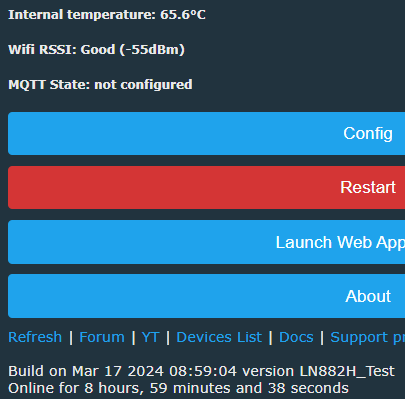Click the red Restart button
This screenshot has height=399, width=405.
tap(206, 187)
